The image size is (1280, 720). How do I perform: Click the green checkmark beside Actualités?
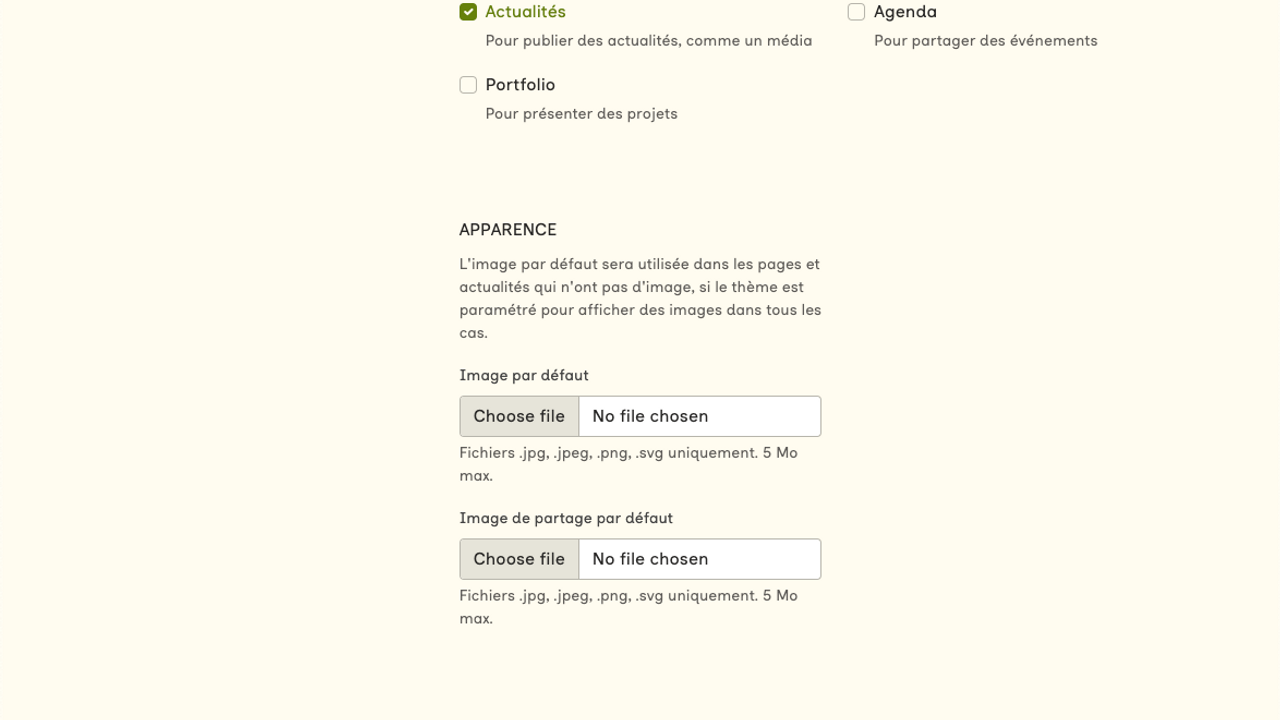tap(468, 12)
